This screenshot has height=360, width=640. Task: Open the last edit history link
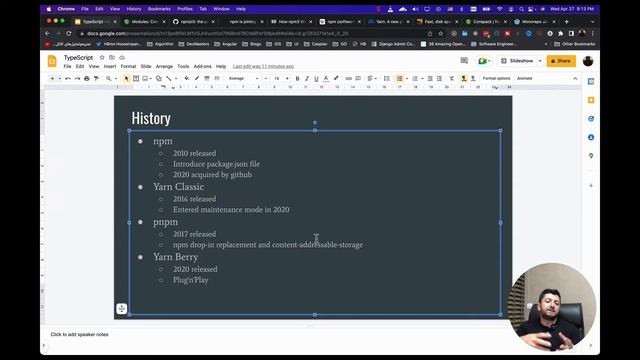click(263, 66)
